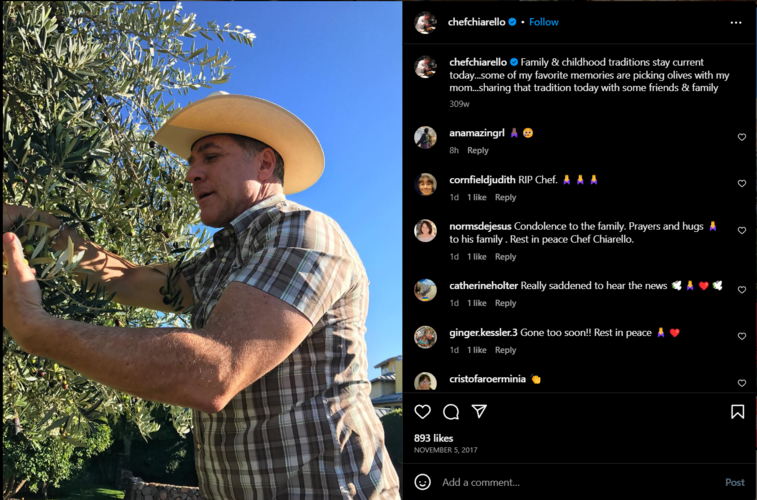This screenshot has height=500, width=757.
Task: Like the post with the heart icon
Action: [x=423, y=412]
